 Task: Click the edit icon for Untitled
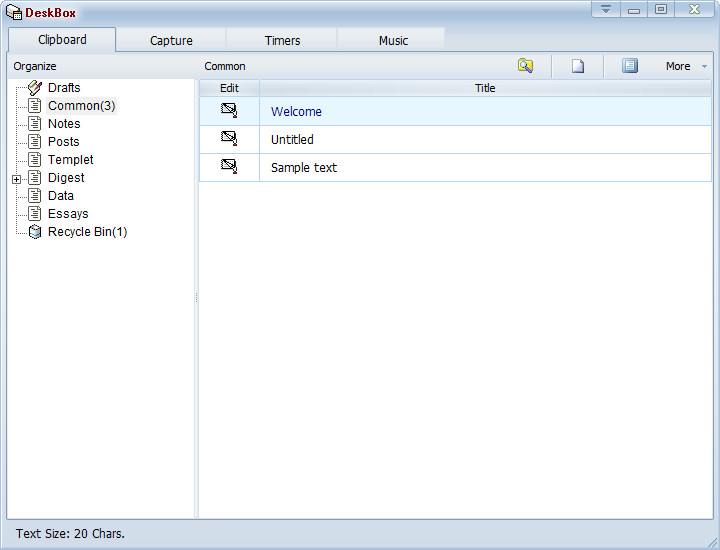pyautogui.click(x=229, y=139)
